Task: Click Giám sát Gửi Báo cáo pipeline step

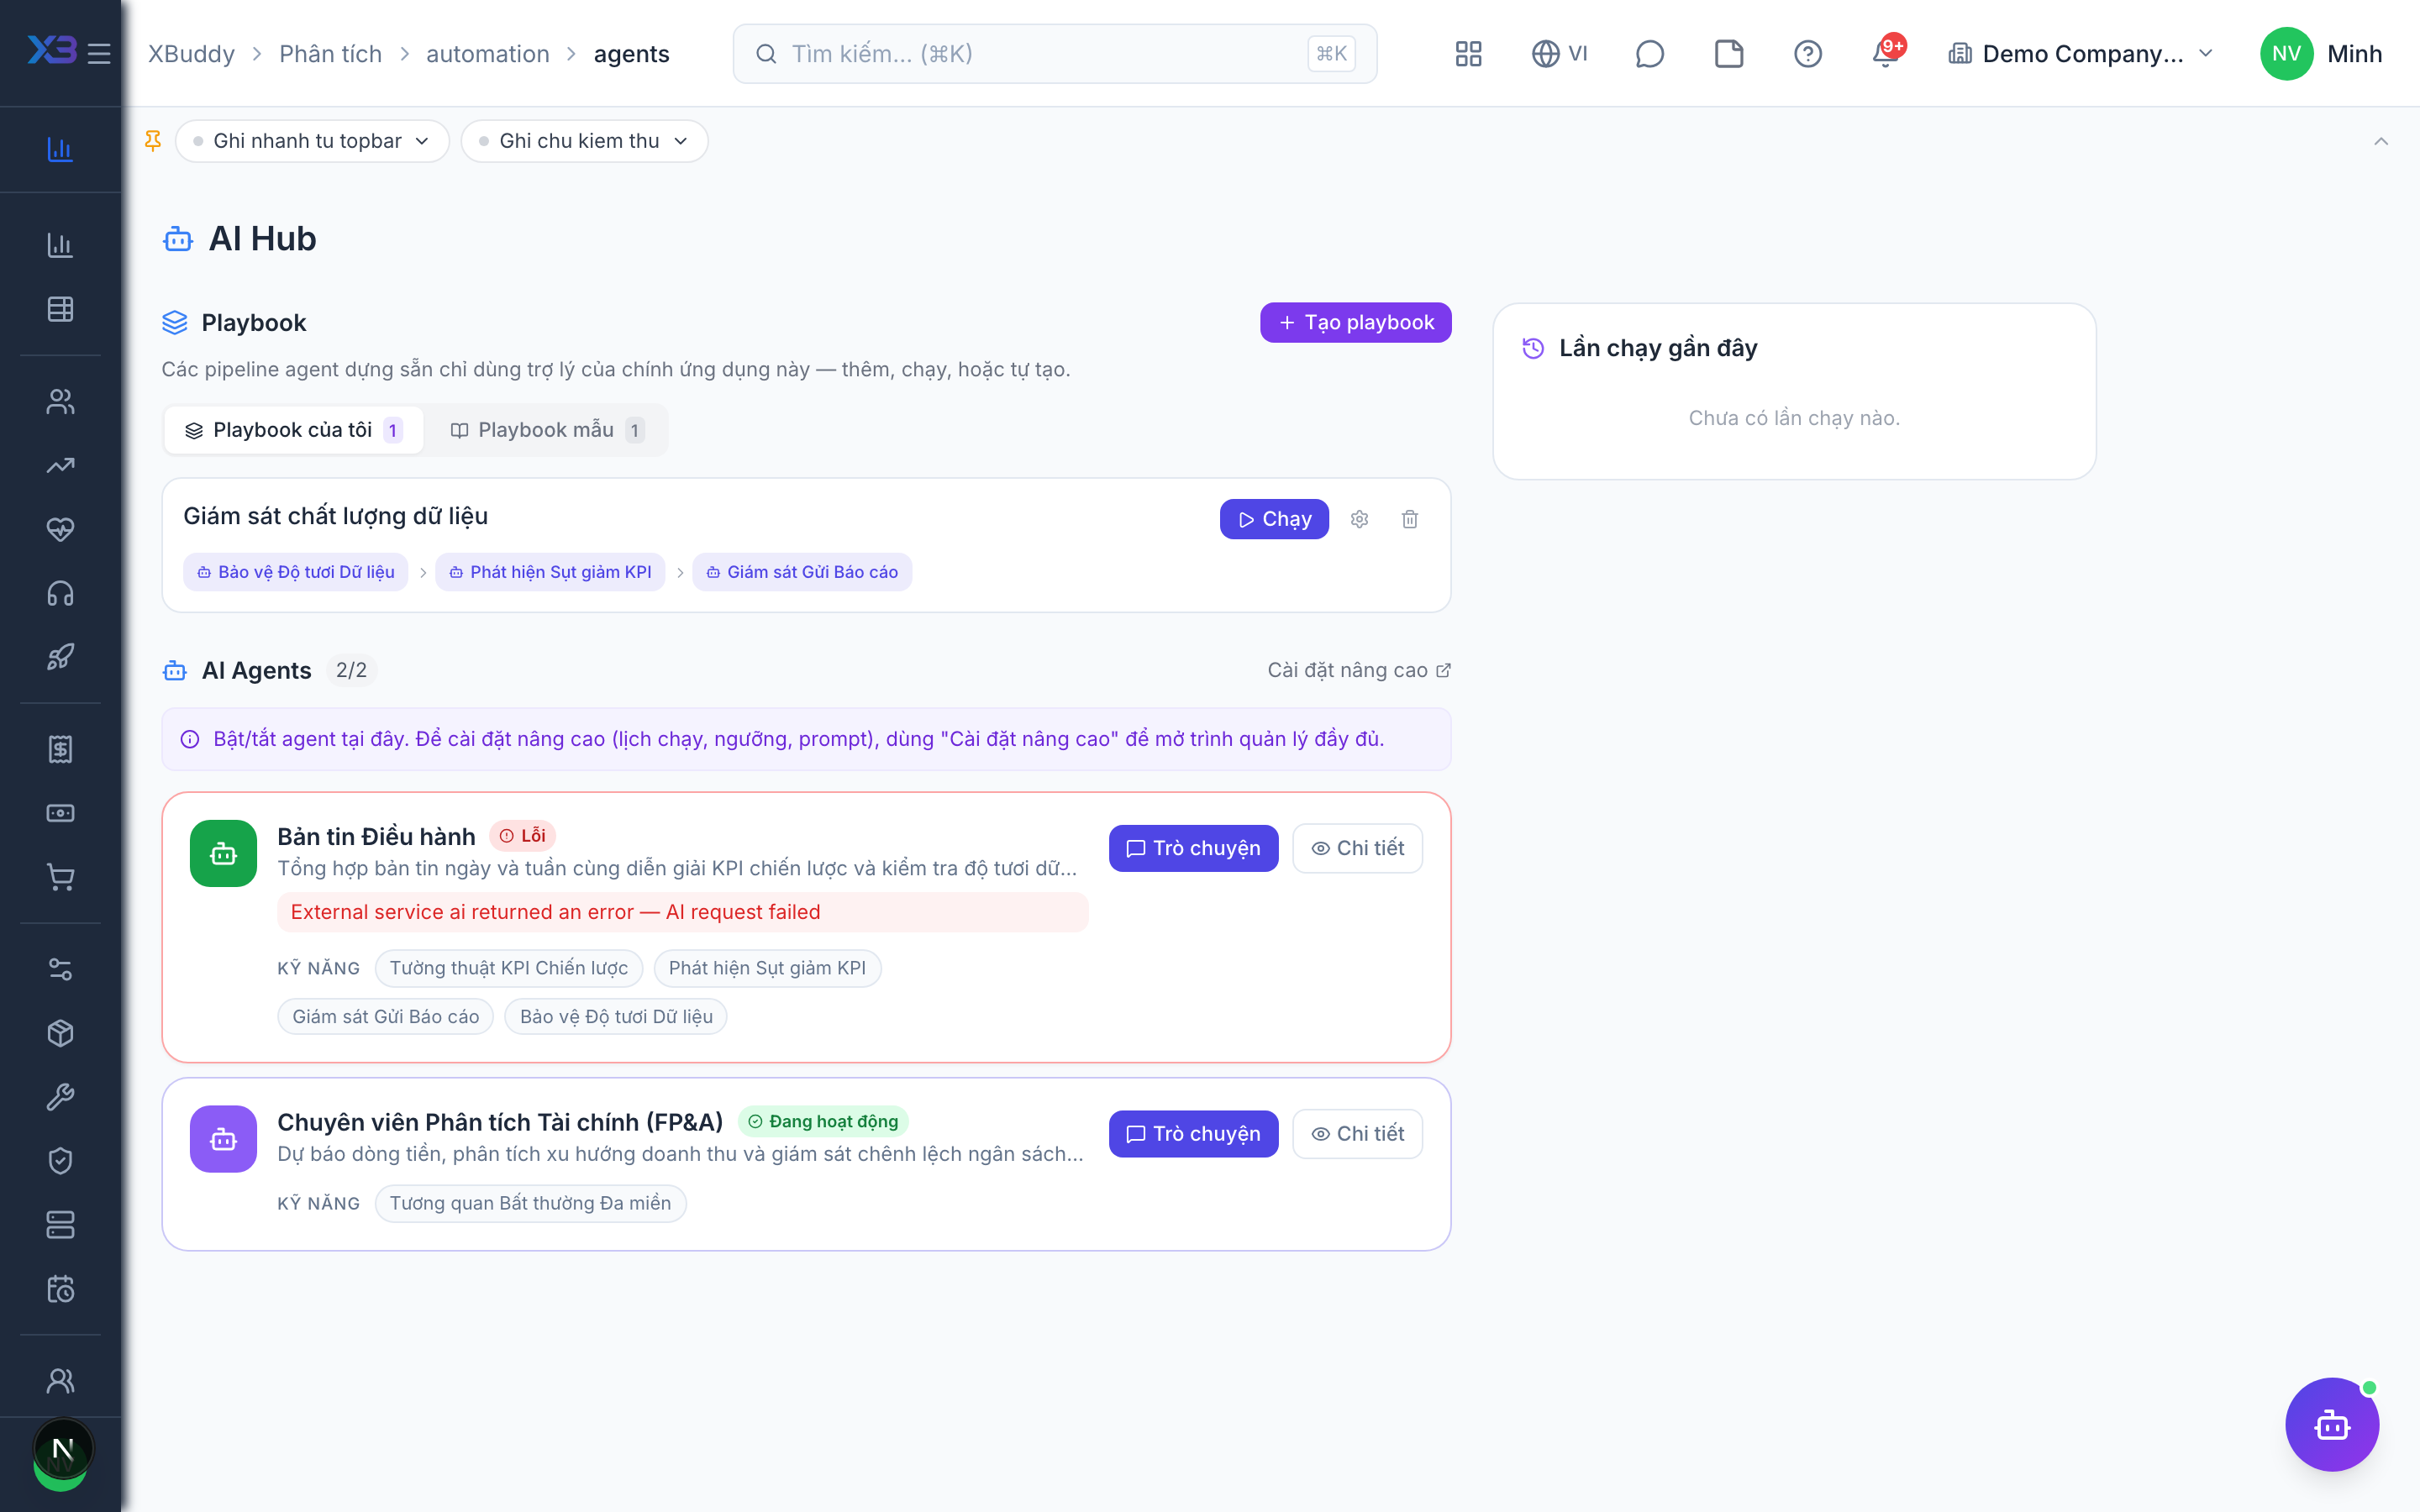Action: click(x=801, y=572)
